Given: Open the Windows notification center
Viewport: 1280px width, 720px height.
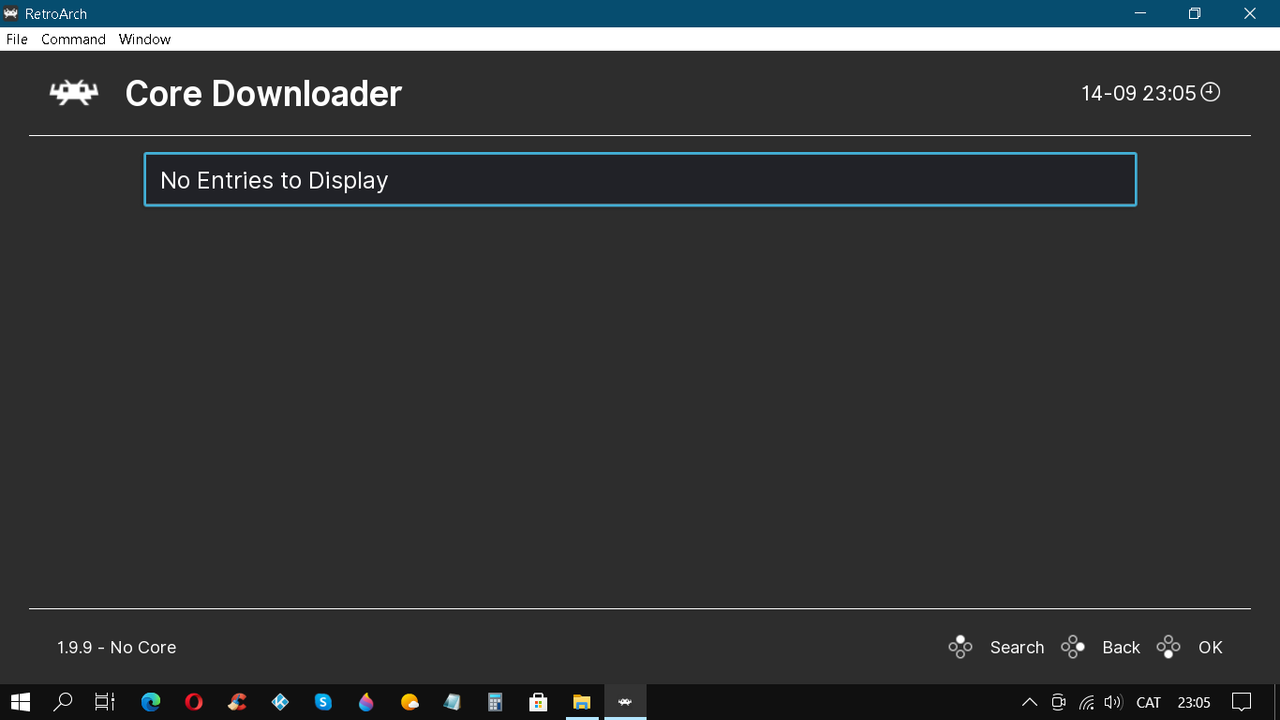Looking at the screenshot, I should [x=1241, y=702].
